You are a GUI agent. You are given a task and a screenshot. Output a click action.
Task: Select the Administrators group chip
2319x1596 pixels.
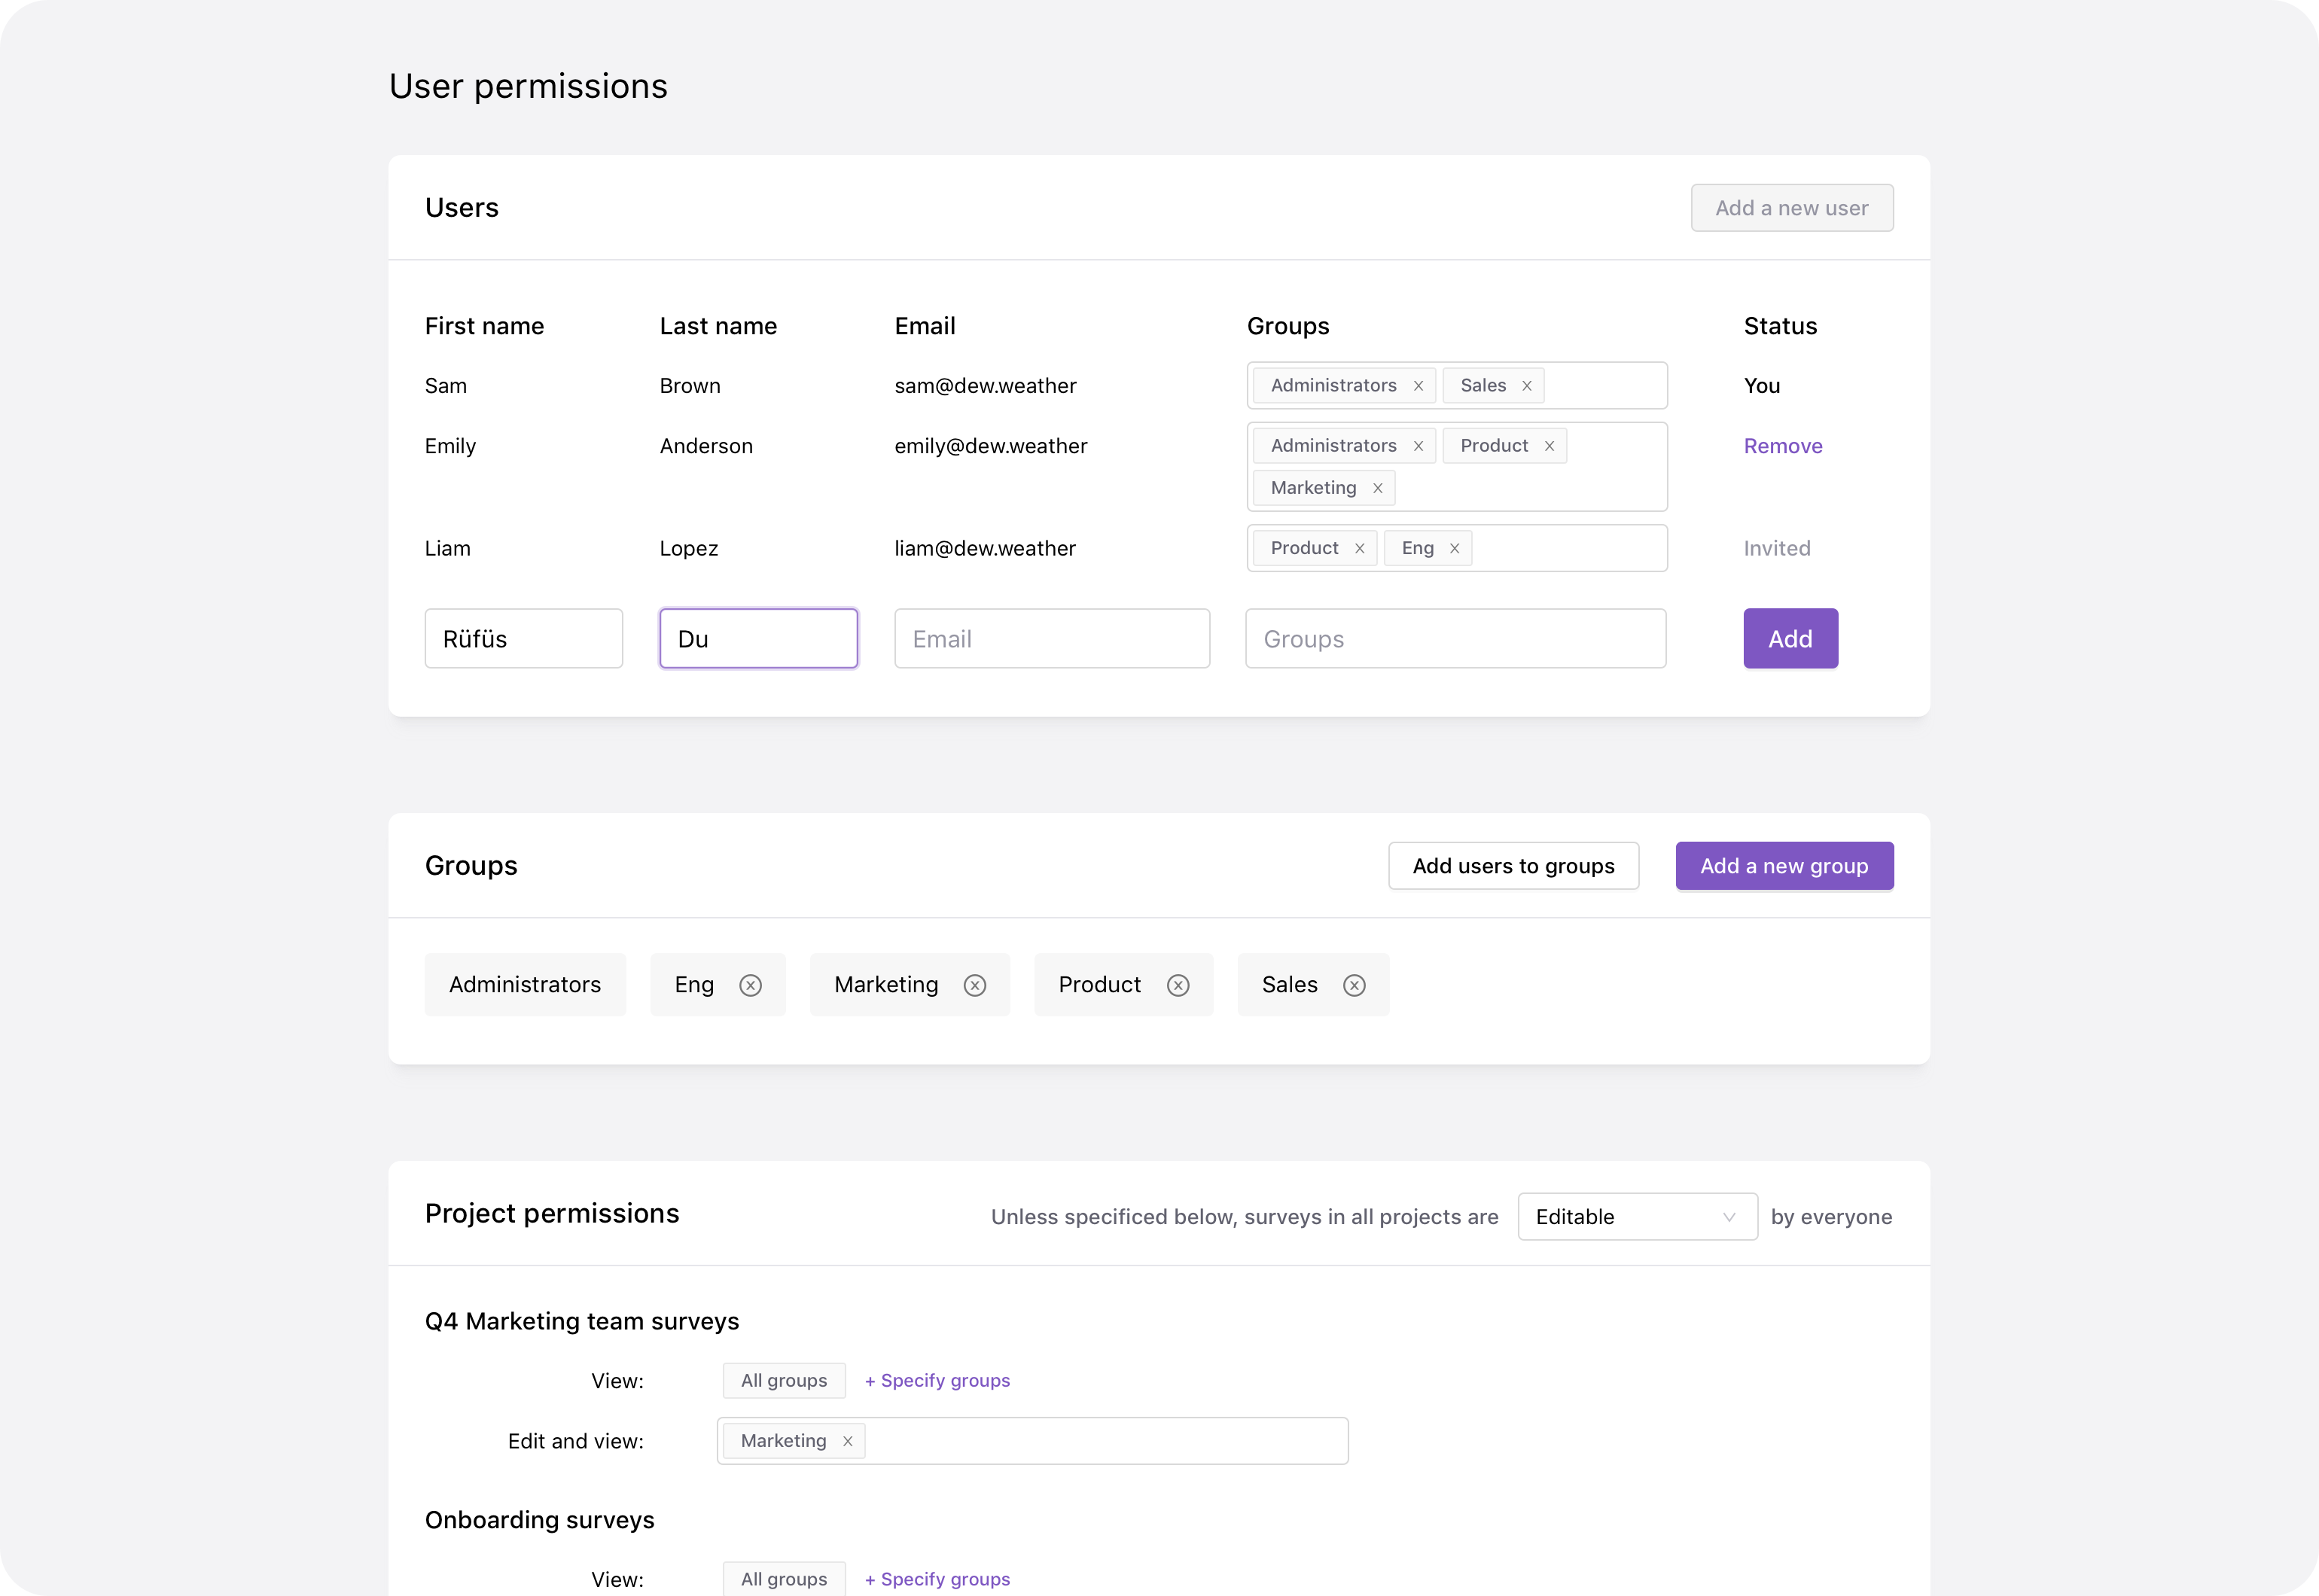pyautogui.click(x=525, y=985)
